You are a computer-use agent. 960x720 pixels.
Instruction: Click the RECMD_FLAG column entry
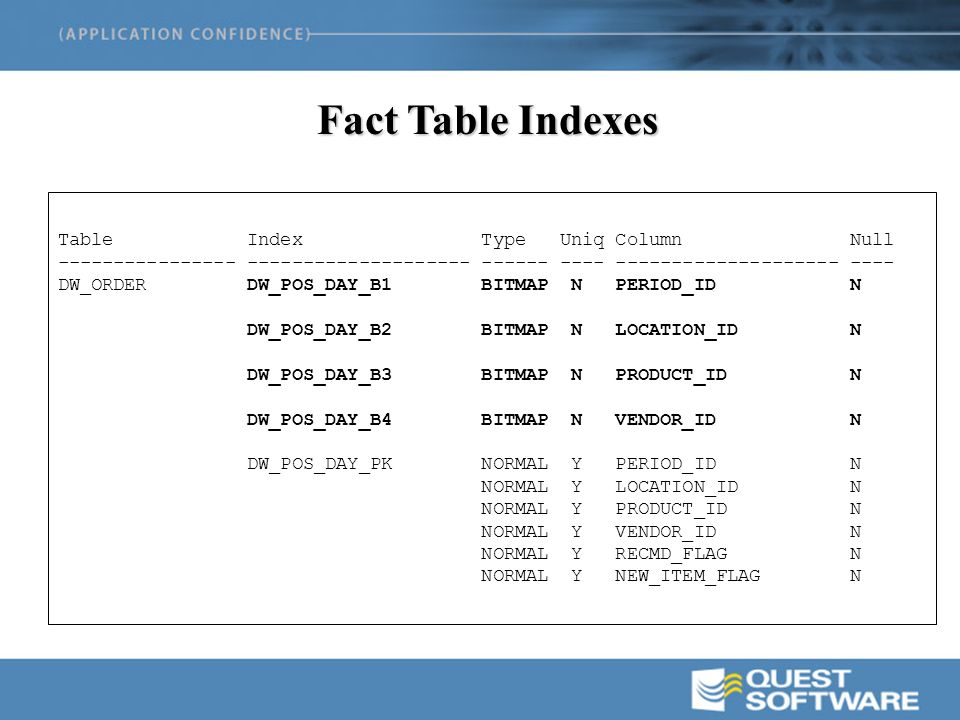pos(672,553)
